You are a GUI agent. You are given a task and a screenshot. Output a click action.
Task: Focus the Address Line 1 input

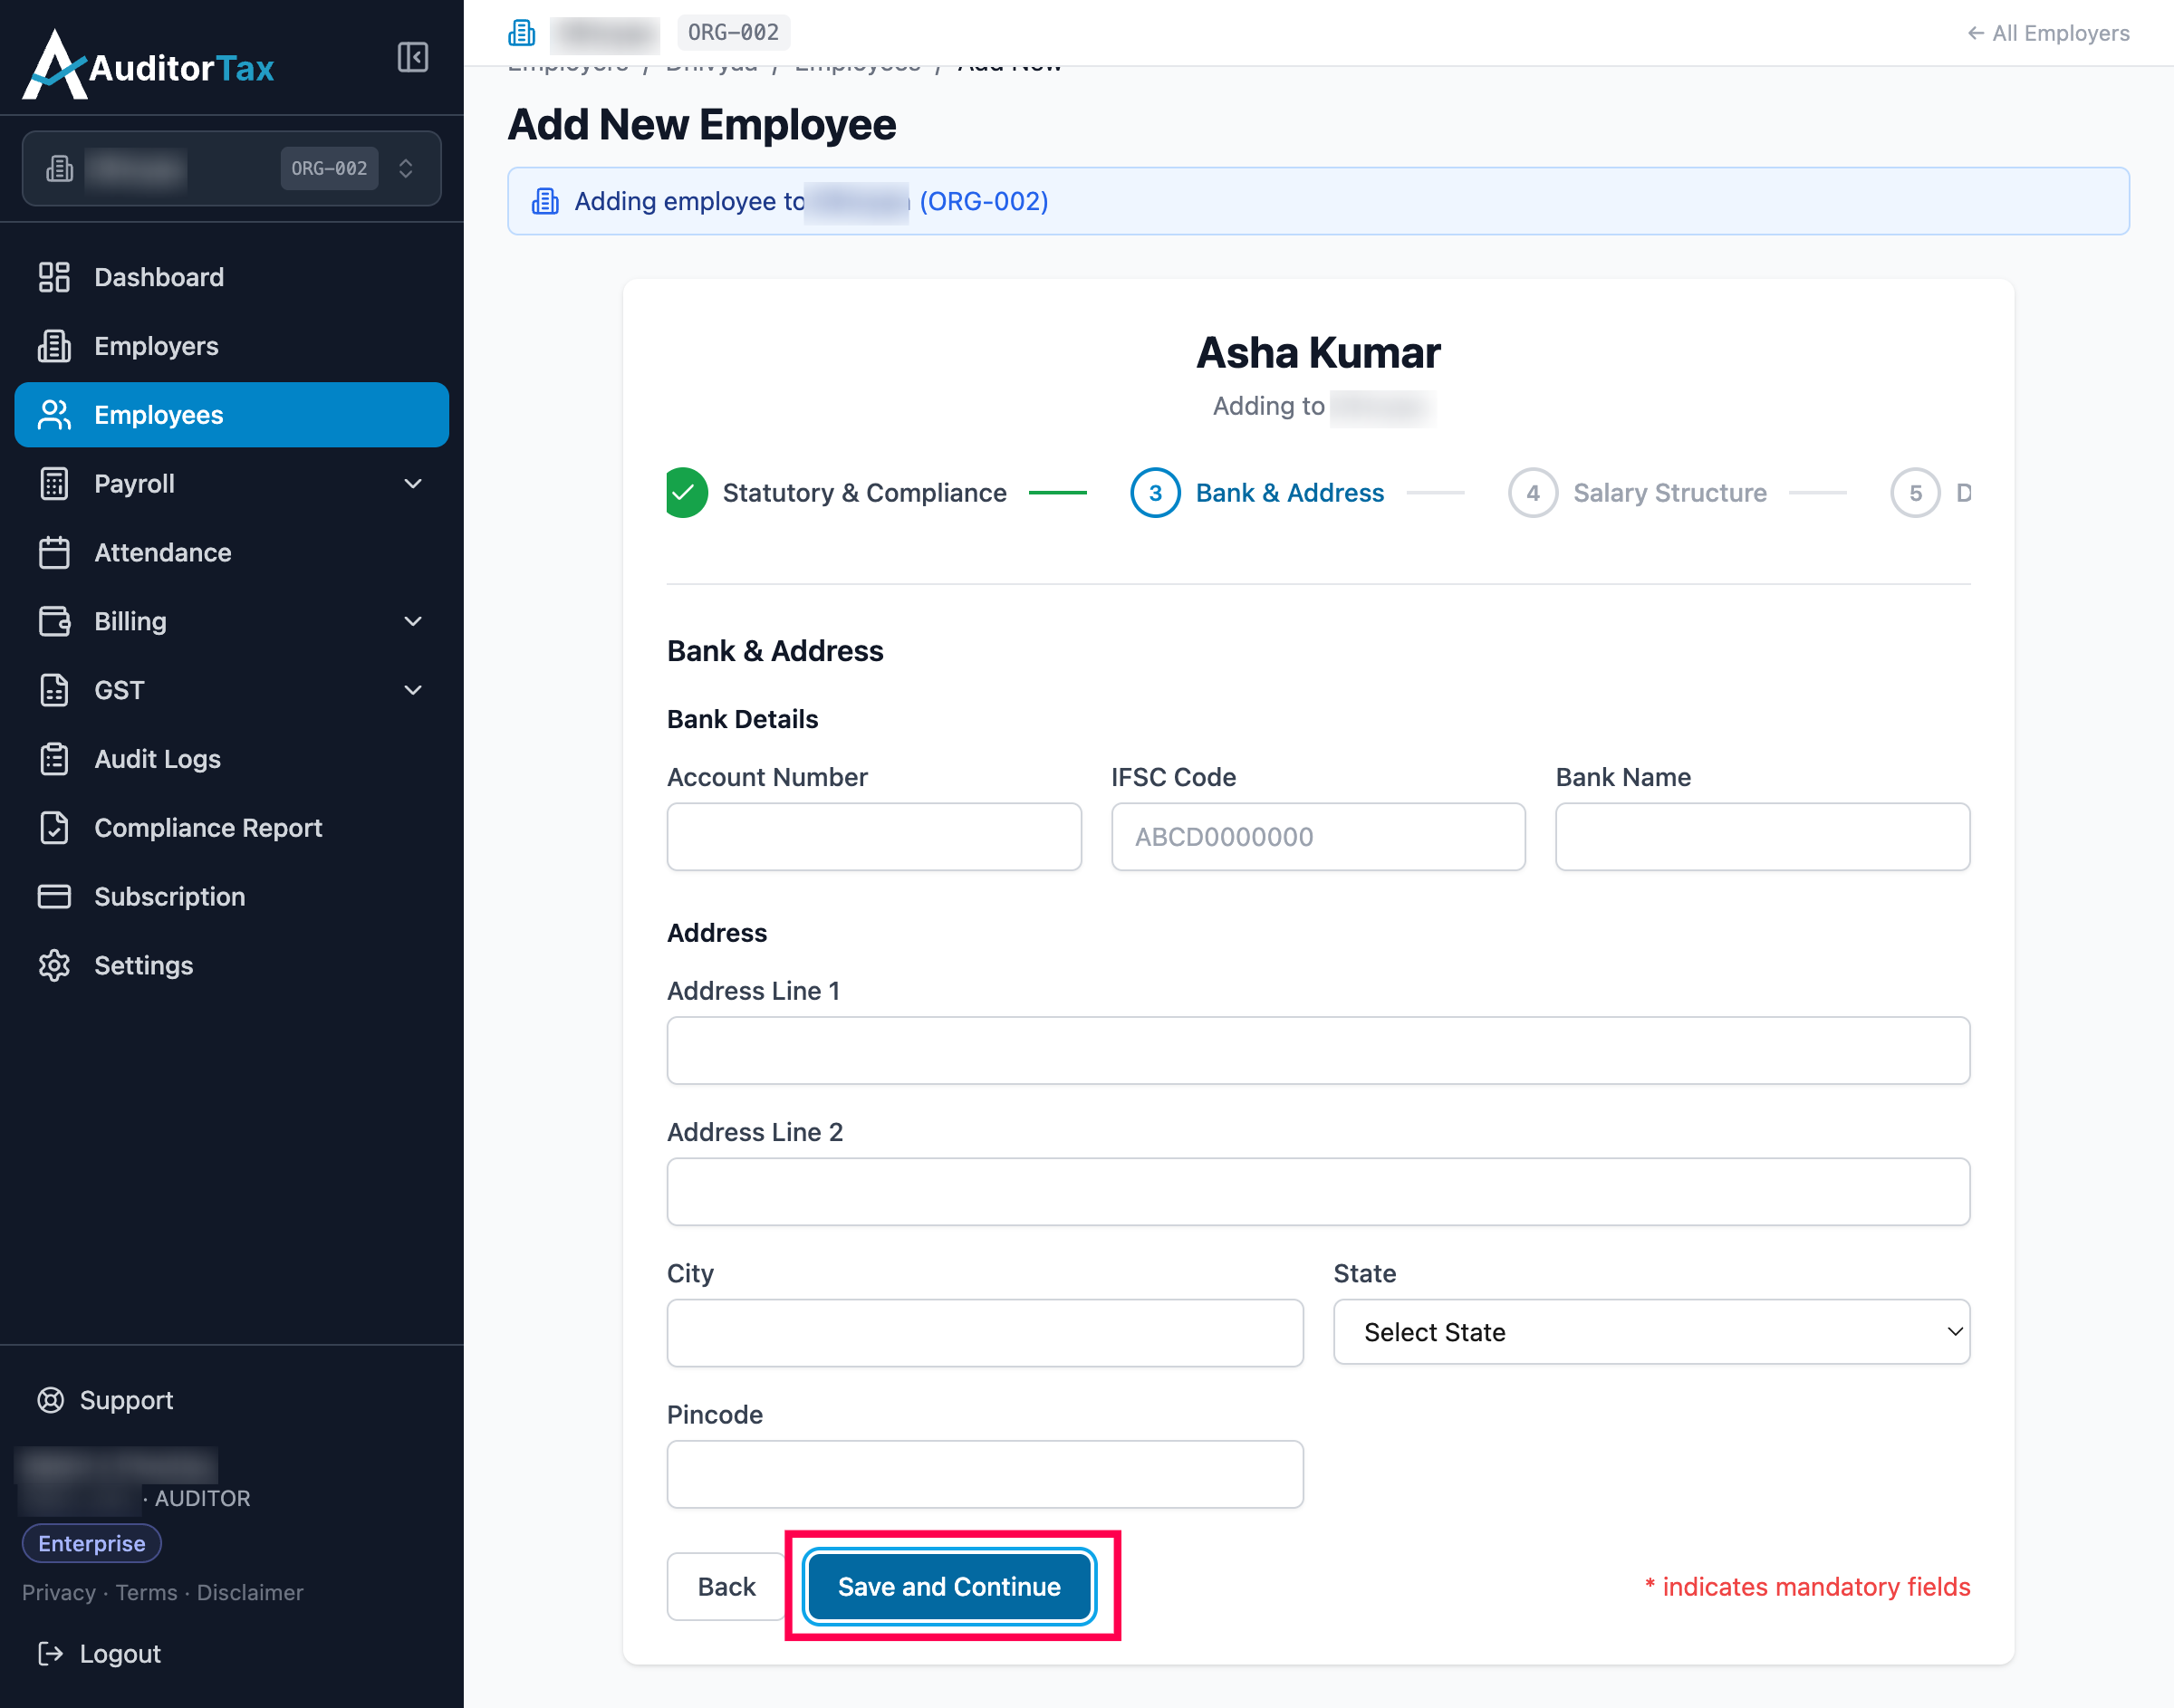click(x=1318, y=1051)
